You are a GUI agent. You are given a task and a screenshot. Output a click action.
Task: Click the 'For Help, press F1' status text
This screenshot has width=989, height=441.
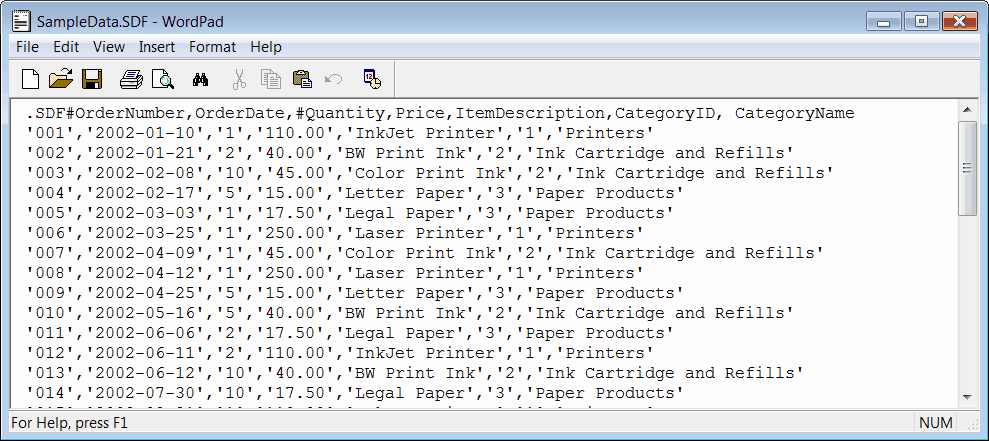pos(69,423)
